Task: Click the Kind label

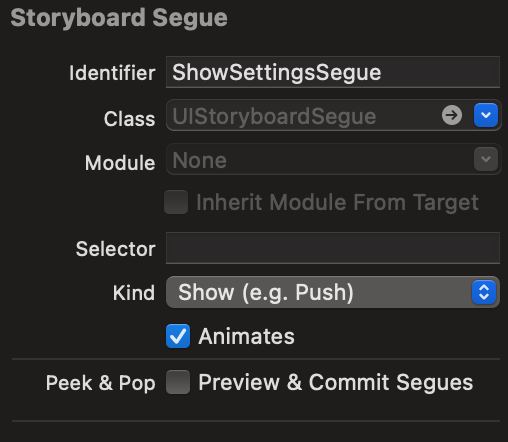Action: pyautogui.click(x=134, y=293)
